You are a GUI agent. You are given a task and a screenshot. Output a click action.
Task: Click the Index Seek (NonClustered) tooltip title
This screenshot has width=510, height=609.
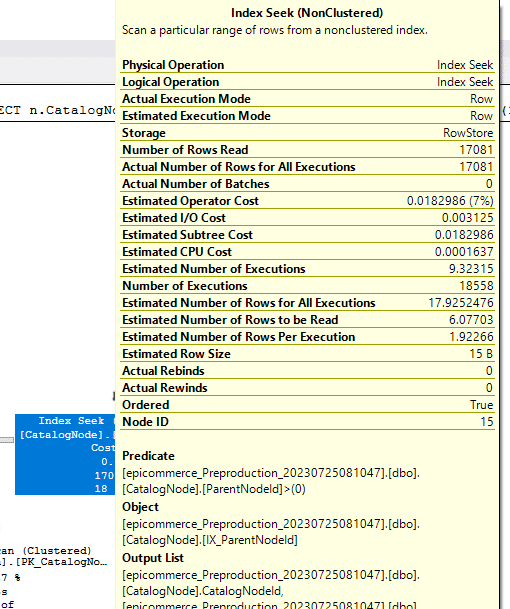[x=307, y=13]
